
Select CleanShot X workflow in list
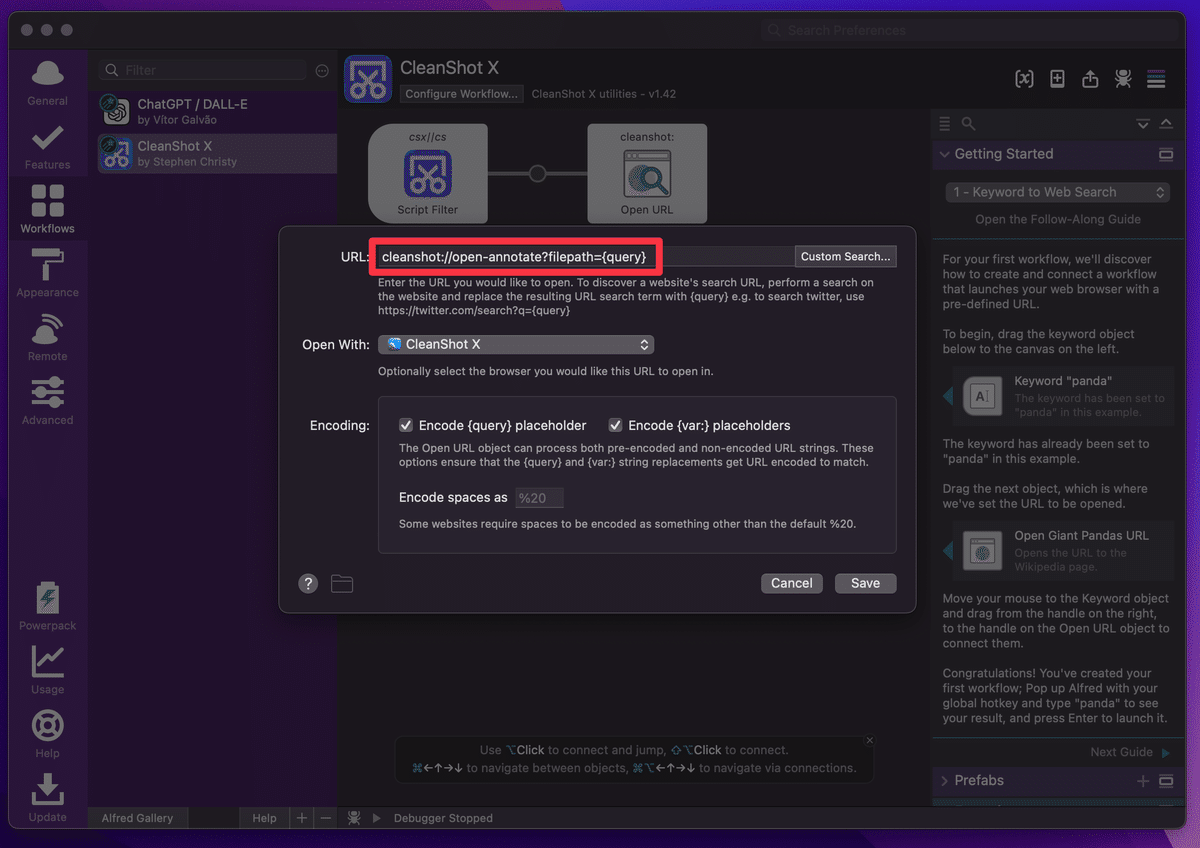(217, 153)
